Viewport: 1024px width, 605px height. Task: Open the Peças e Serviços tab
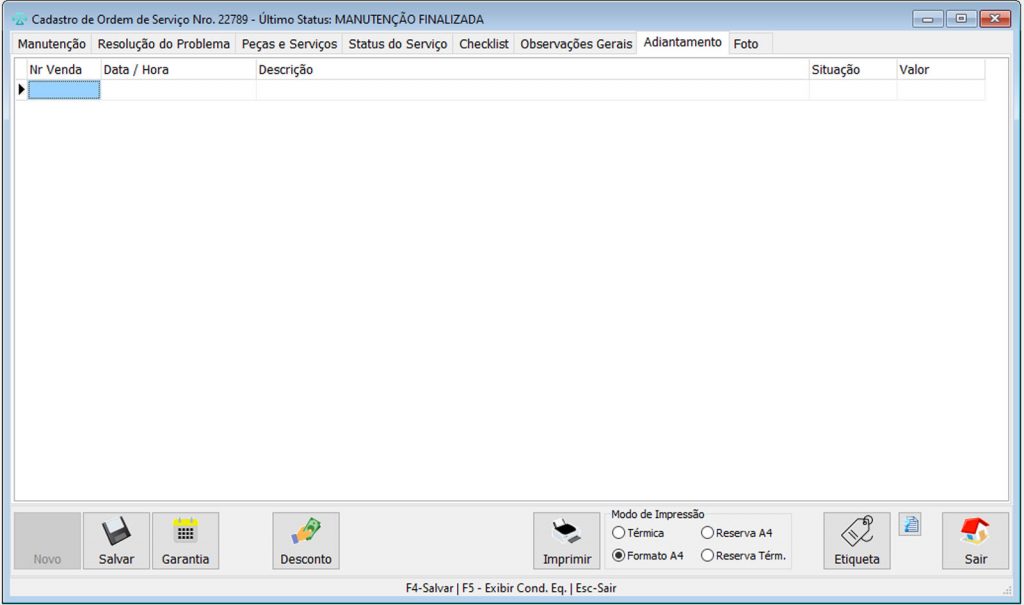(x=289, y=44)
